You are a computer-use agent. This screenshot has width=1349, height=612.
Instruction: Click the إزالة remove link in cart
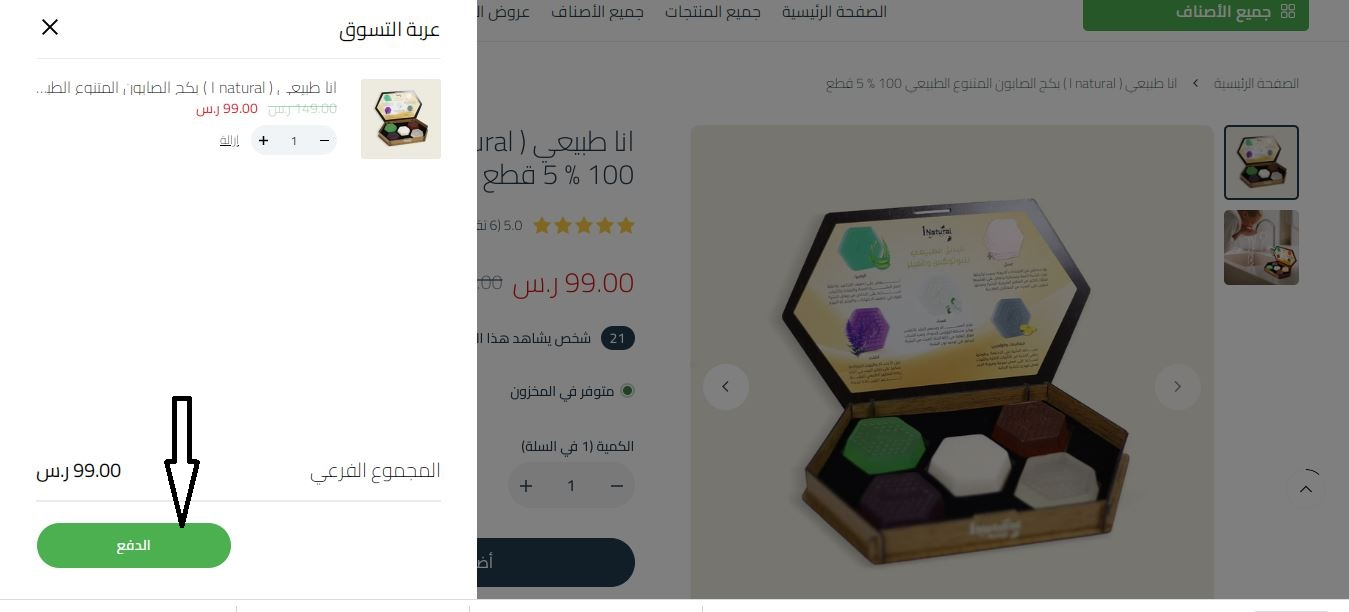coord(230,141)
